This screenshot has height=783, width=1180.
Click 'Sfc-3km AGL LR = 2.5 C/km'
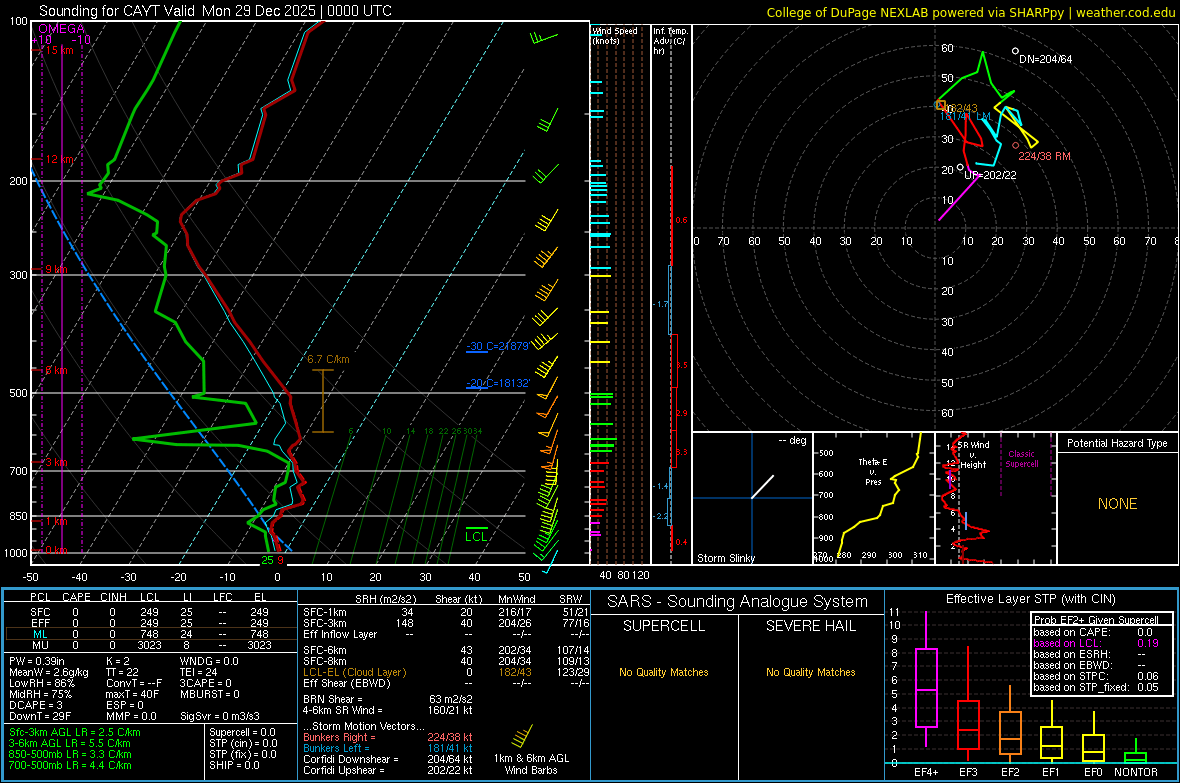pos(75,732)
